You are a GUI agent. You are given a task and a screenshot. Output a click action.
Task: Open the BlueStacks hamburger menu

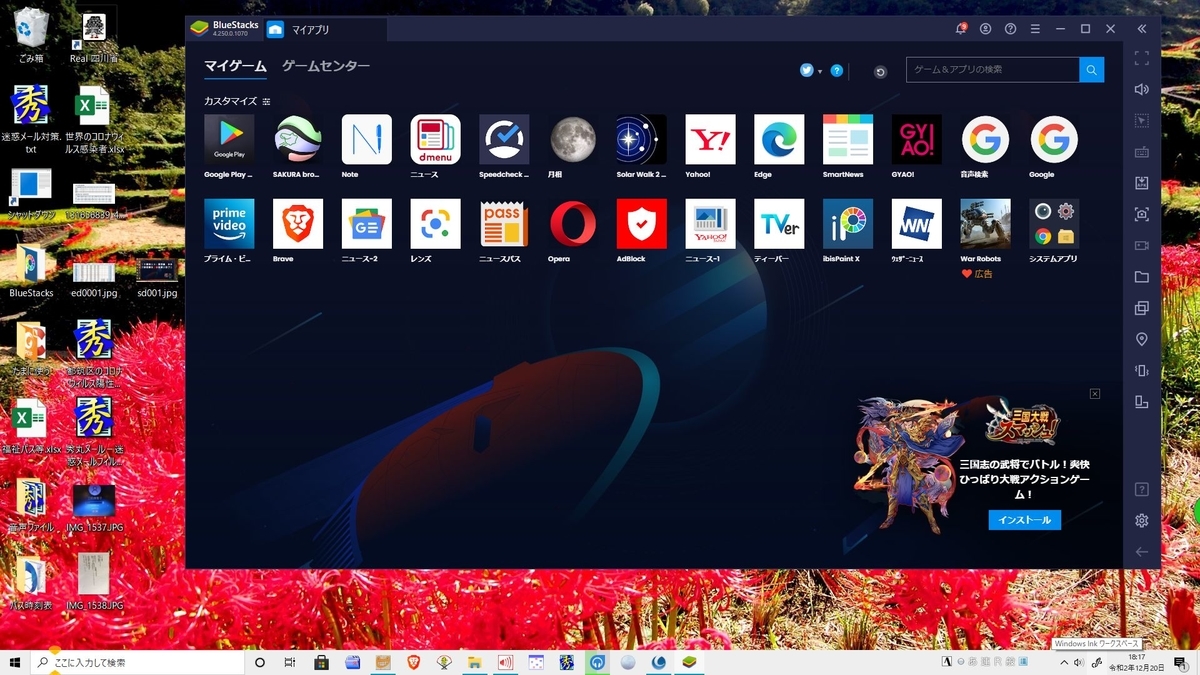(1036, 29)
